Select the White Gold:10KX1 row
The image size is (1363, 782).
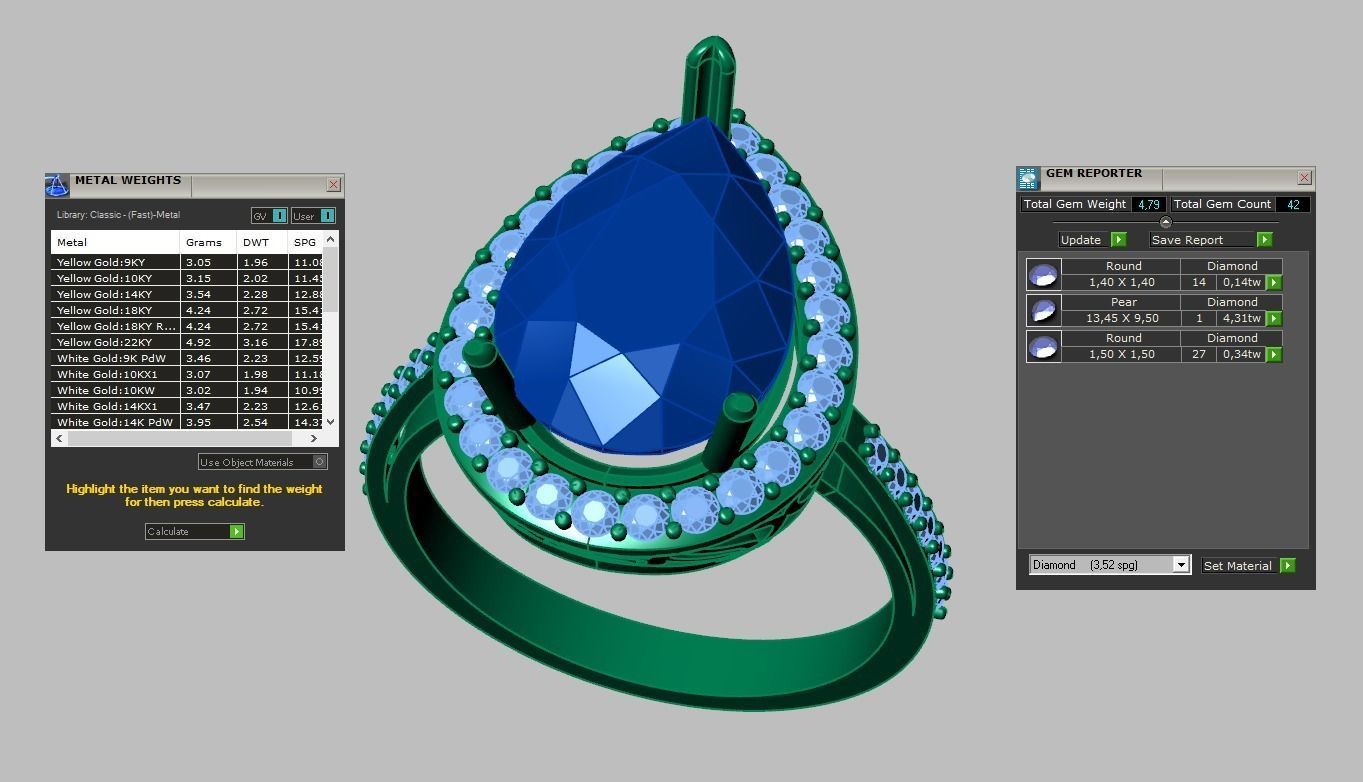[187, 374]
